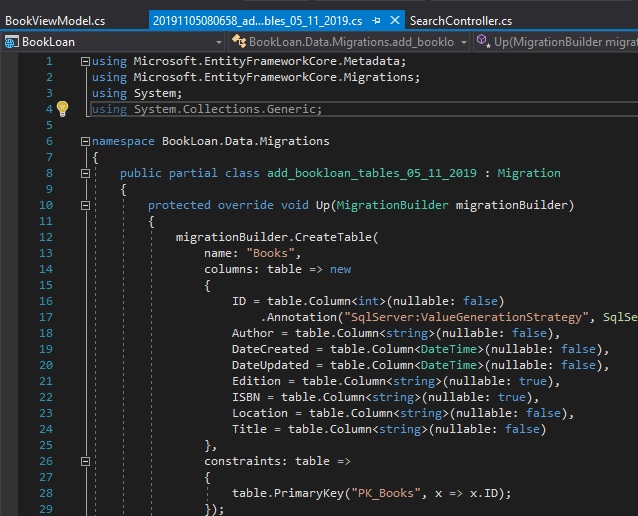Click the class icon in type navigator
This screenshot has width=638, height=516.
tap(239, 41)
